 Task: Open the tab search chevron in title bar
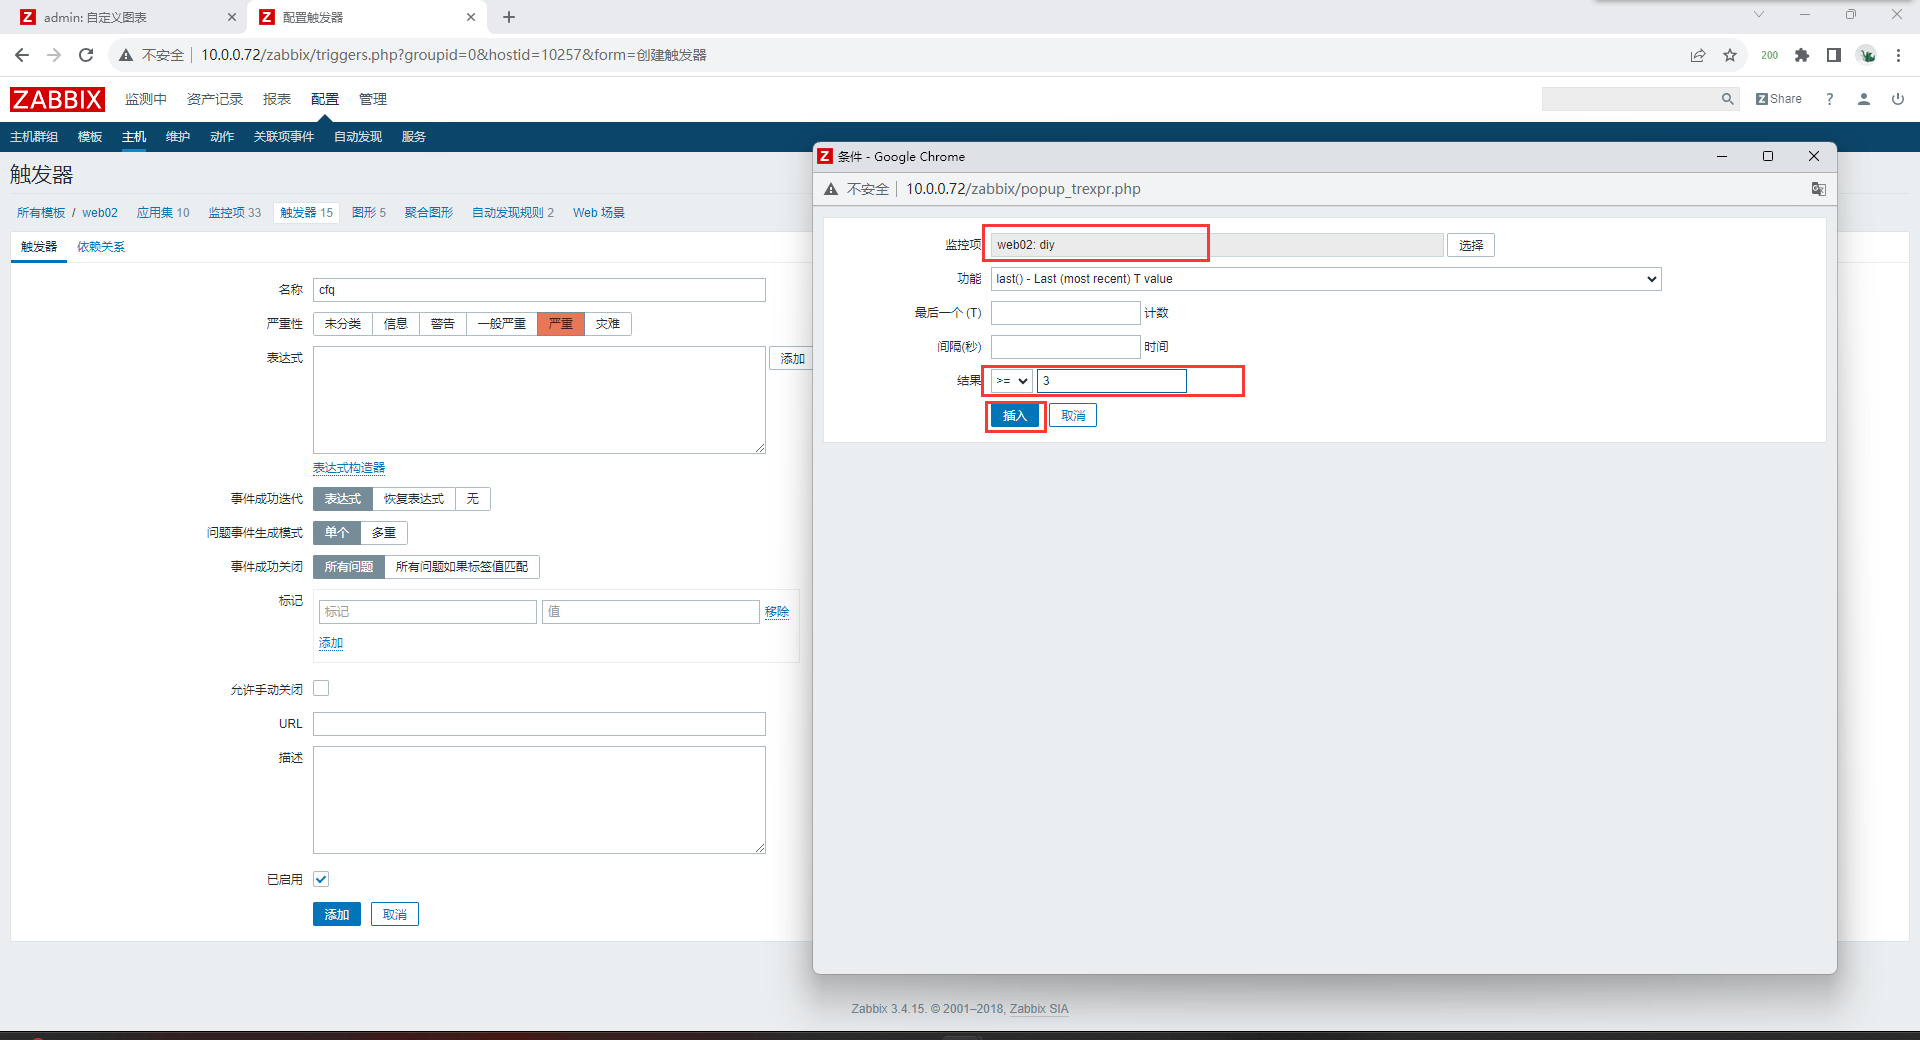click(x=1759, y=14)
